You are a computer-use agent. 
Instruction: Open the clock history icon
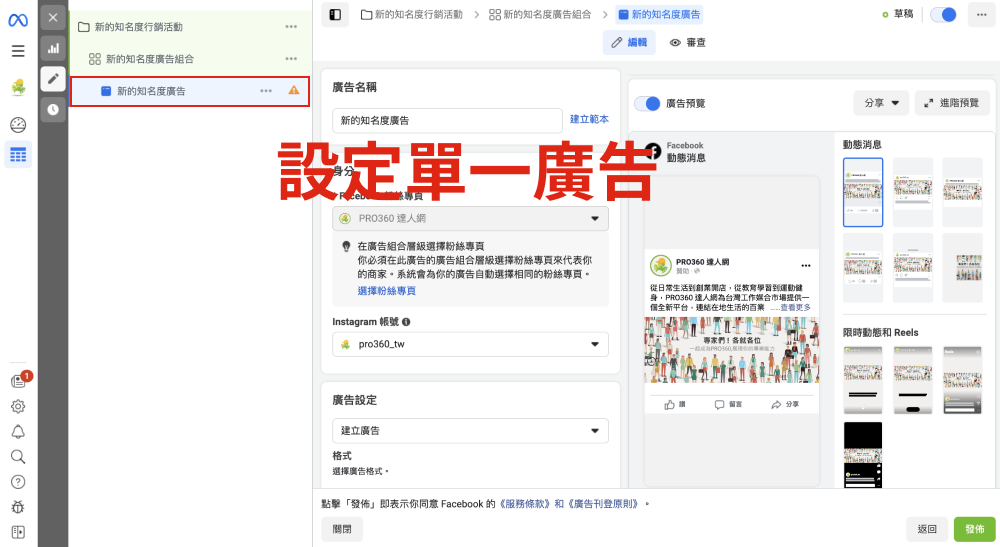coord(53,109)
